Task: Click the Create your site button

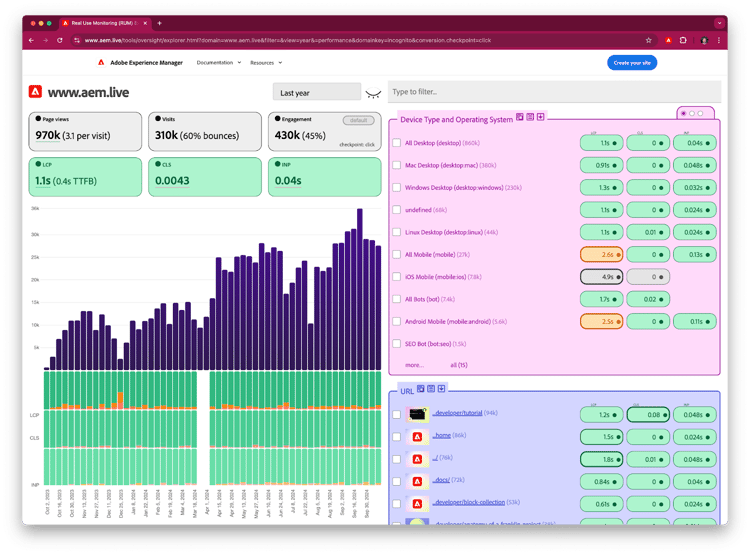Action: tap(632, 63)
